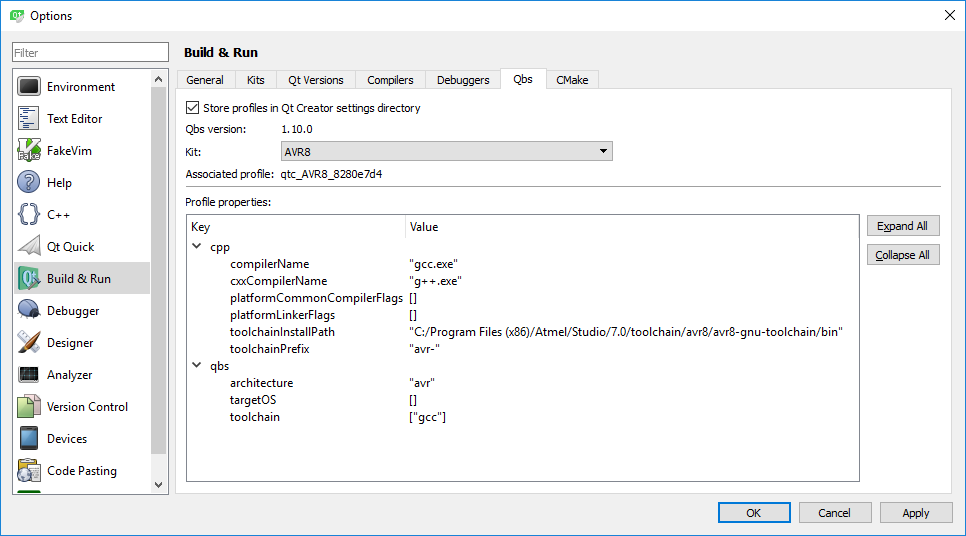Select the Environment category icon
This screenshot has width=966, height=536.
pyautogui.click(x=29, y=87)
